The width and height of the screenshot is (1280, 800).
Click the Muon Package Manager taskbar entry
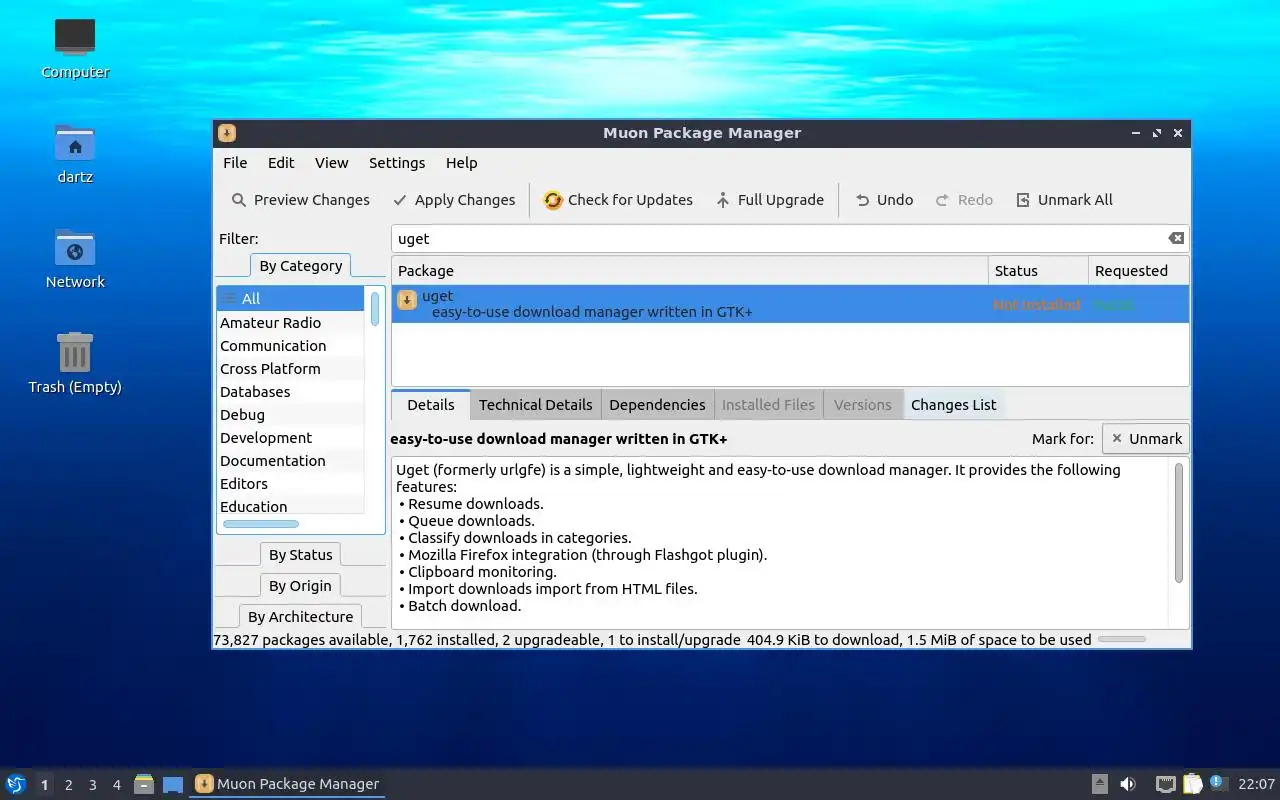[x=287, y=784]
